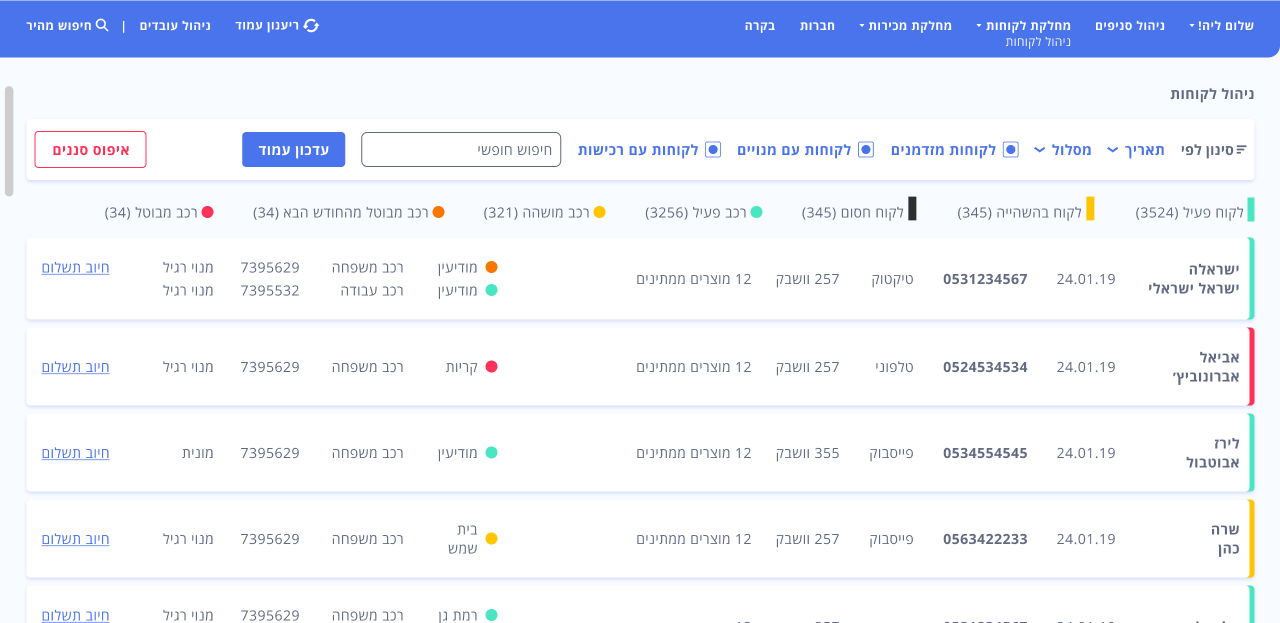Open ניהול עובדים in the navbar
This screenshot has height=623, width=1280.
tap(175, 25)
